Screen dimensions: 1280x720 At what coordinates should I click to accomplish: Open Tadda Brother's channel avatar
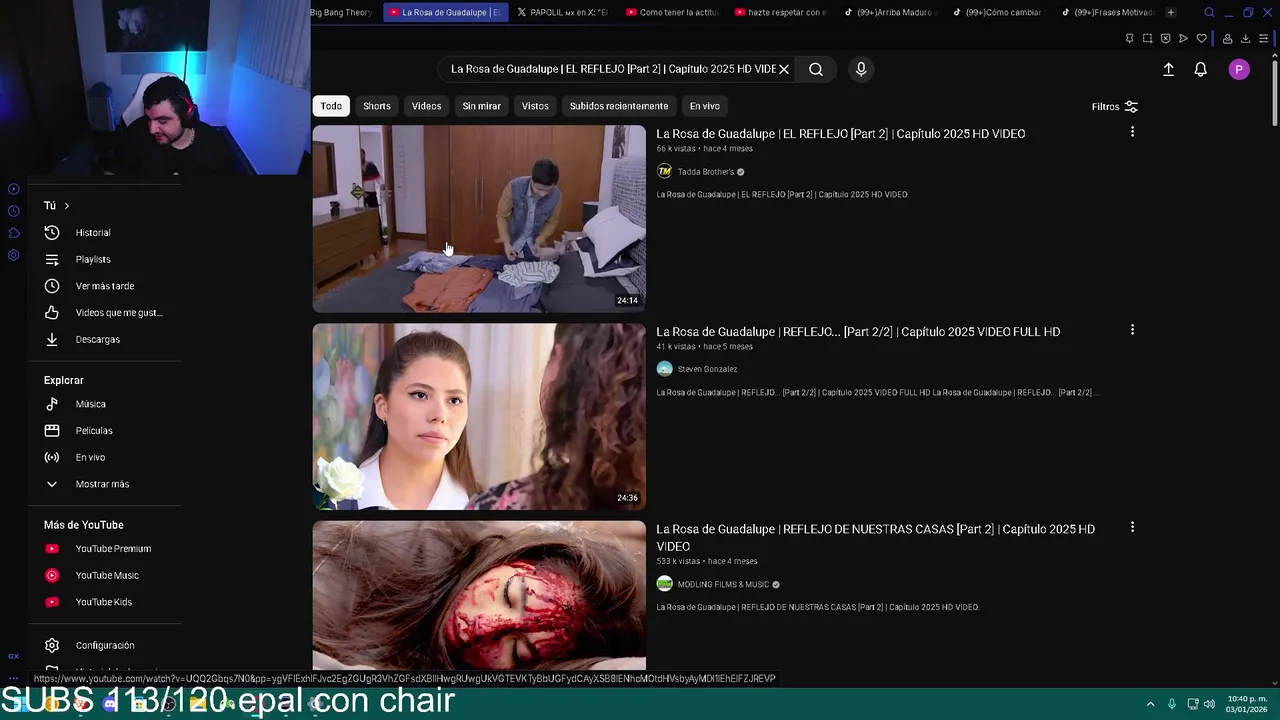tap(664, 172)
